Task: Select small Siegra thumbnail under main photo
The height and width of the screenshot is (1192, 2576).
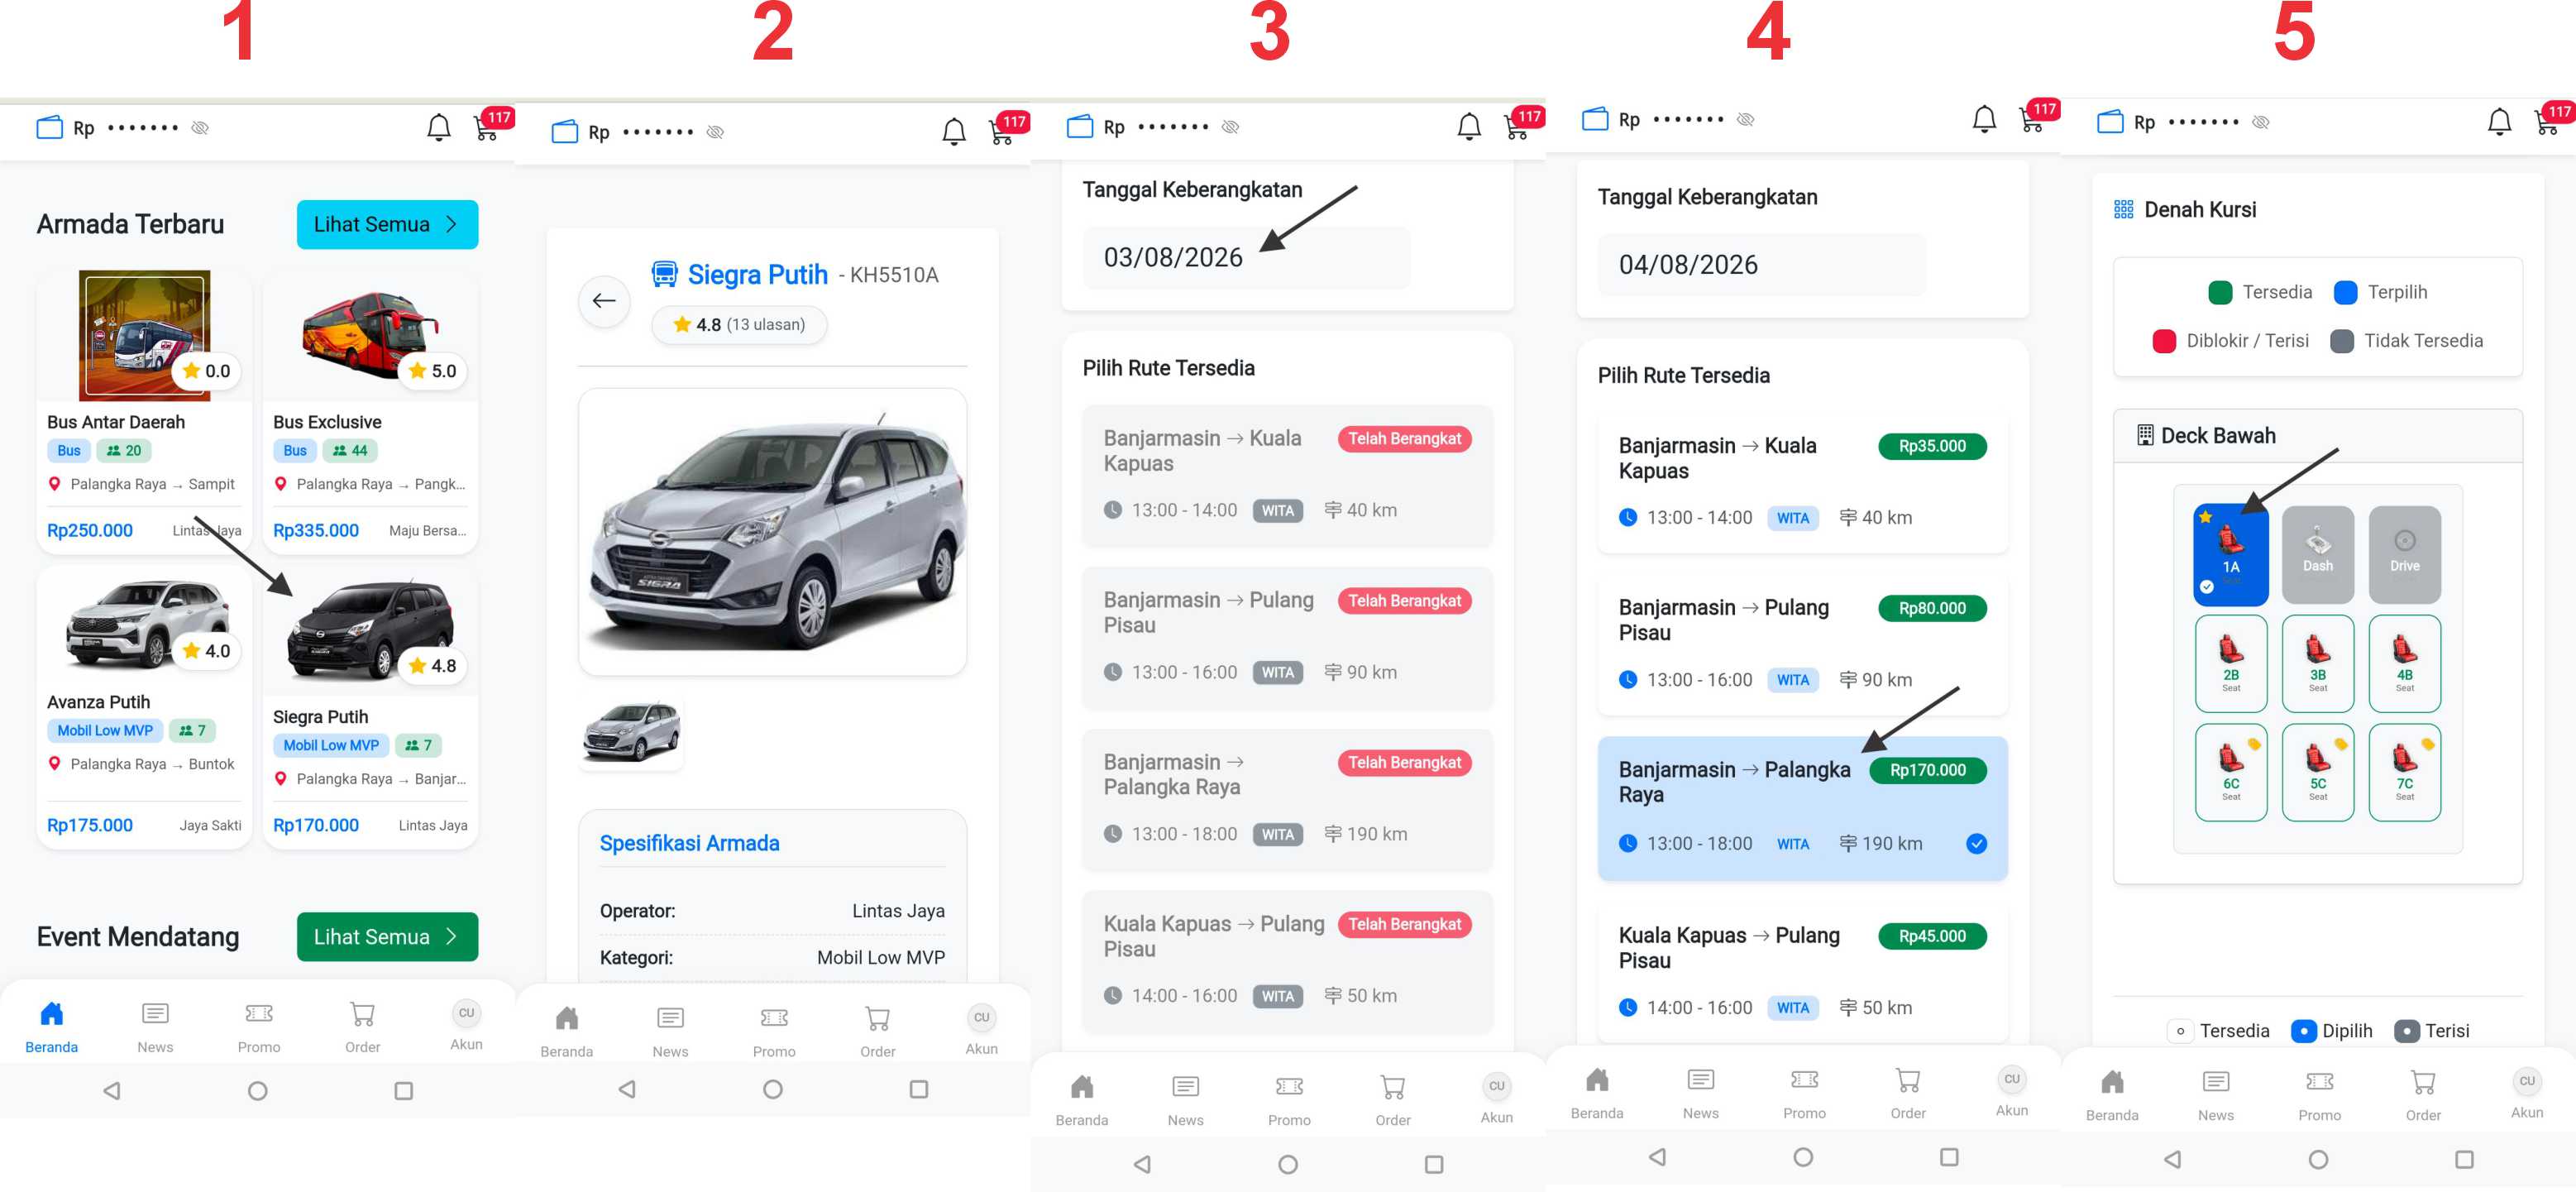Action: click(631, 733)
